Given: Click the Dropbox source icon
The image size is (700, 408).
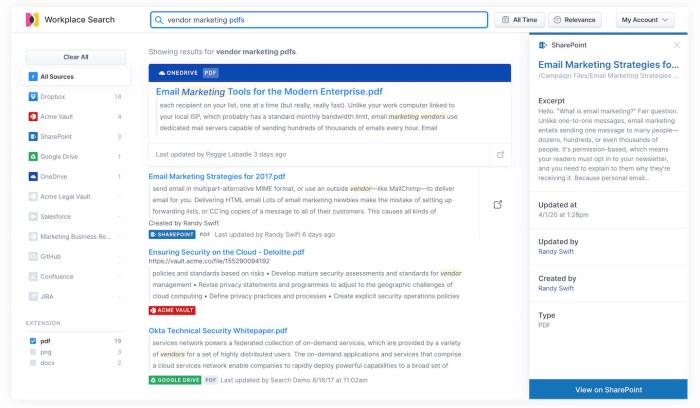Looking at the screenshot, I should pyautogui.click(x=33, y=96).
